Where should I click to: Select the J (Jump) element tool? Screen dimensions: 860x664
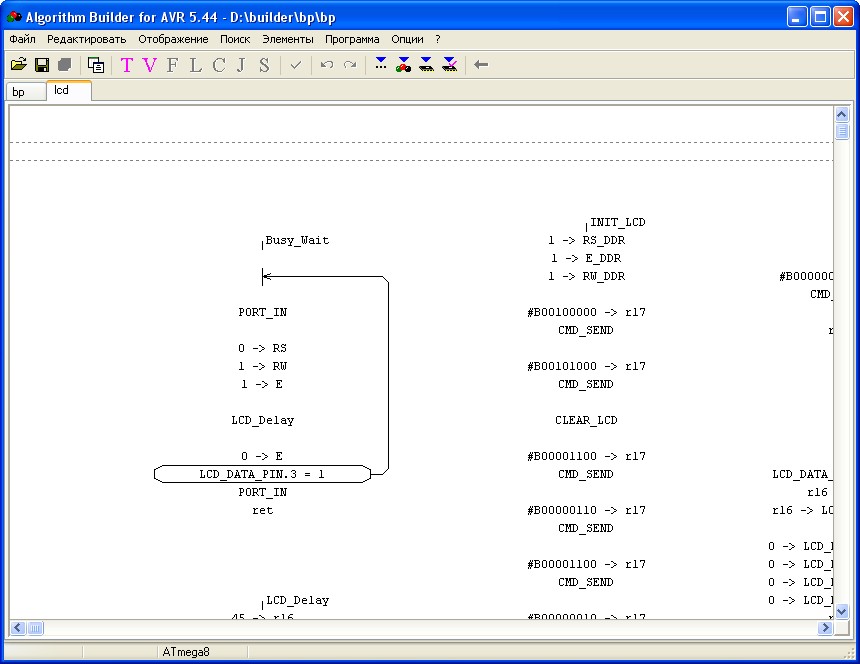pos(241,65)
